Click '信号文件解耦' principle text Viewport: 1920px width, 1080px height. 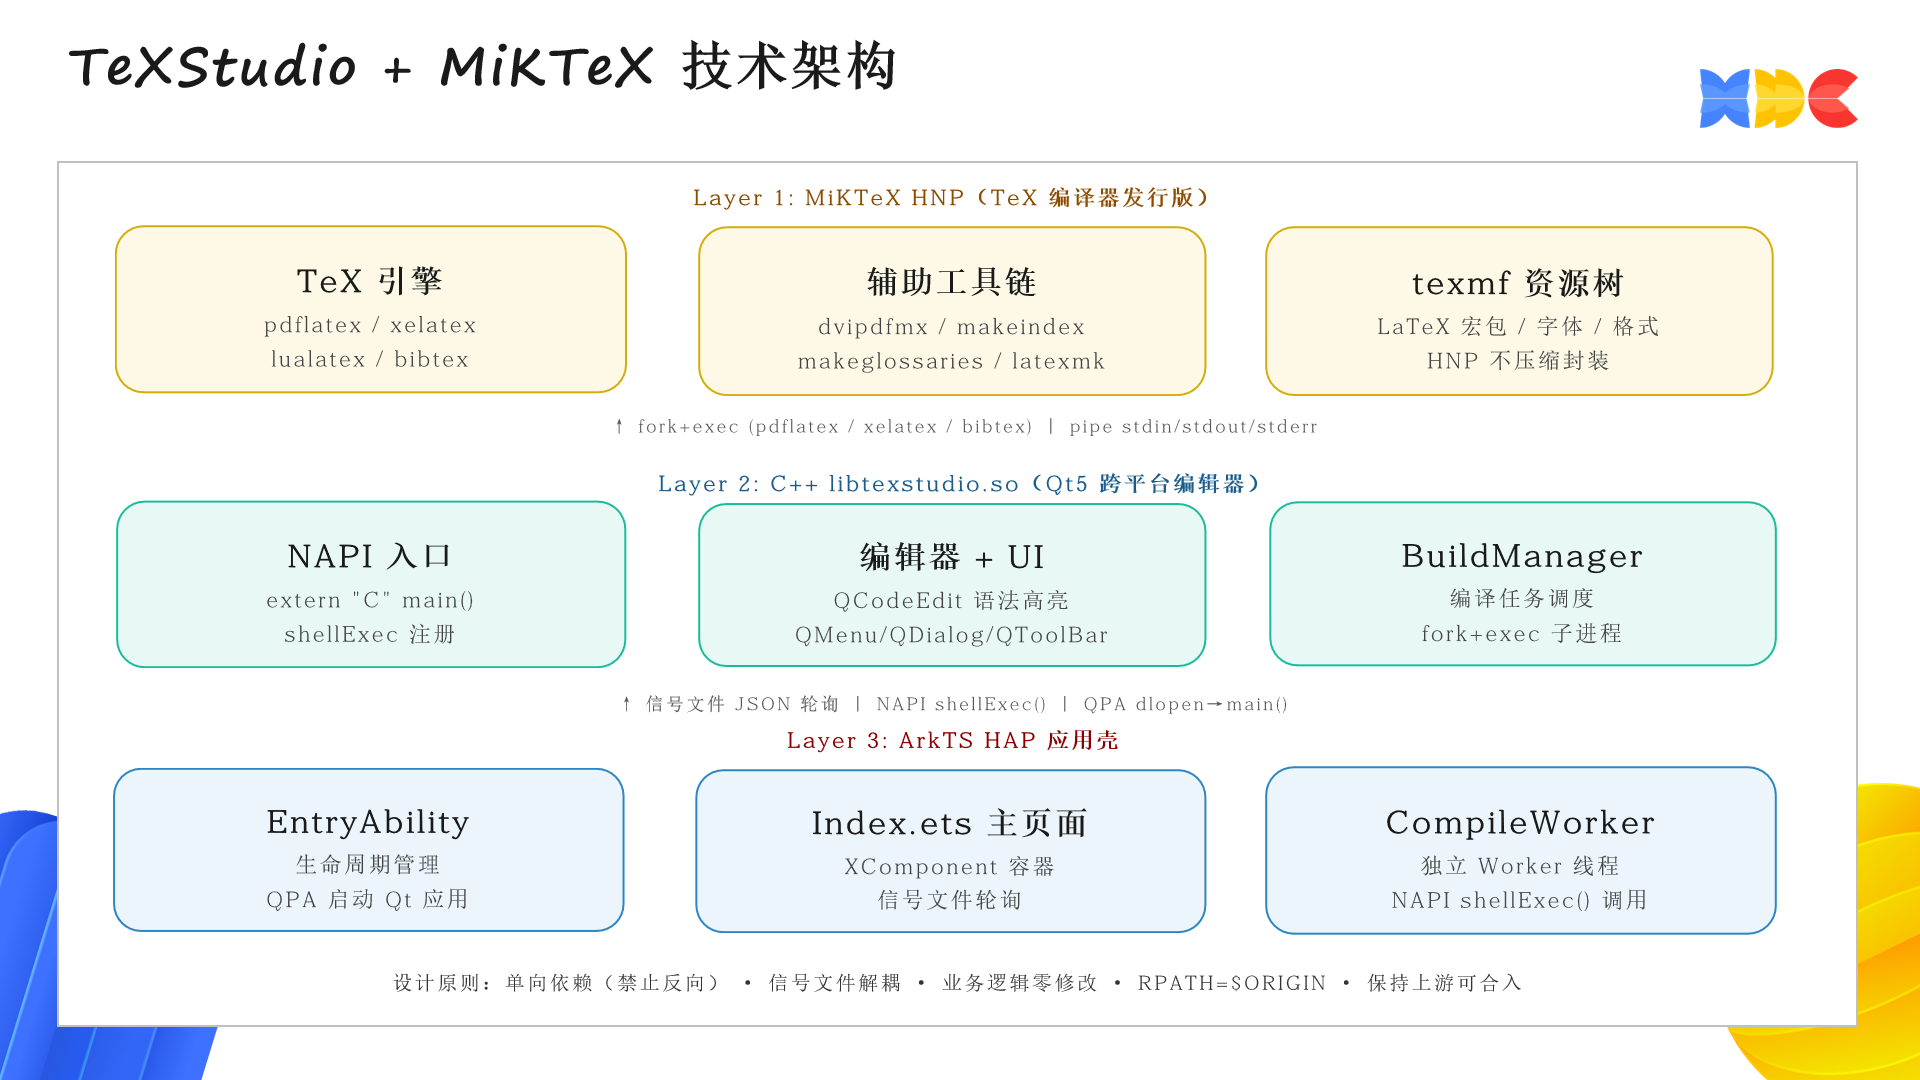835,983
